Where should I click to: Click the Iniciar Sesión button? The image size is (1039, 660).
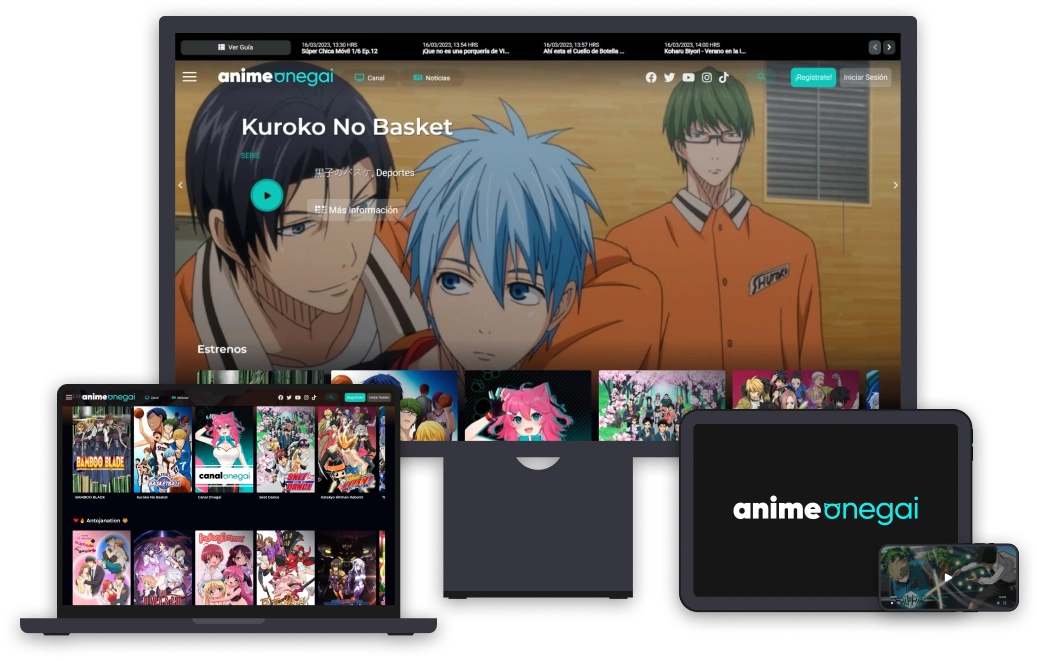[x=865, y=77]
